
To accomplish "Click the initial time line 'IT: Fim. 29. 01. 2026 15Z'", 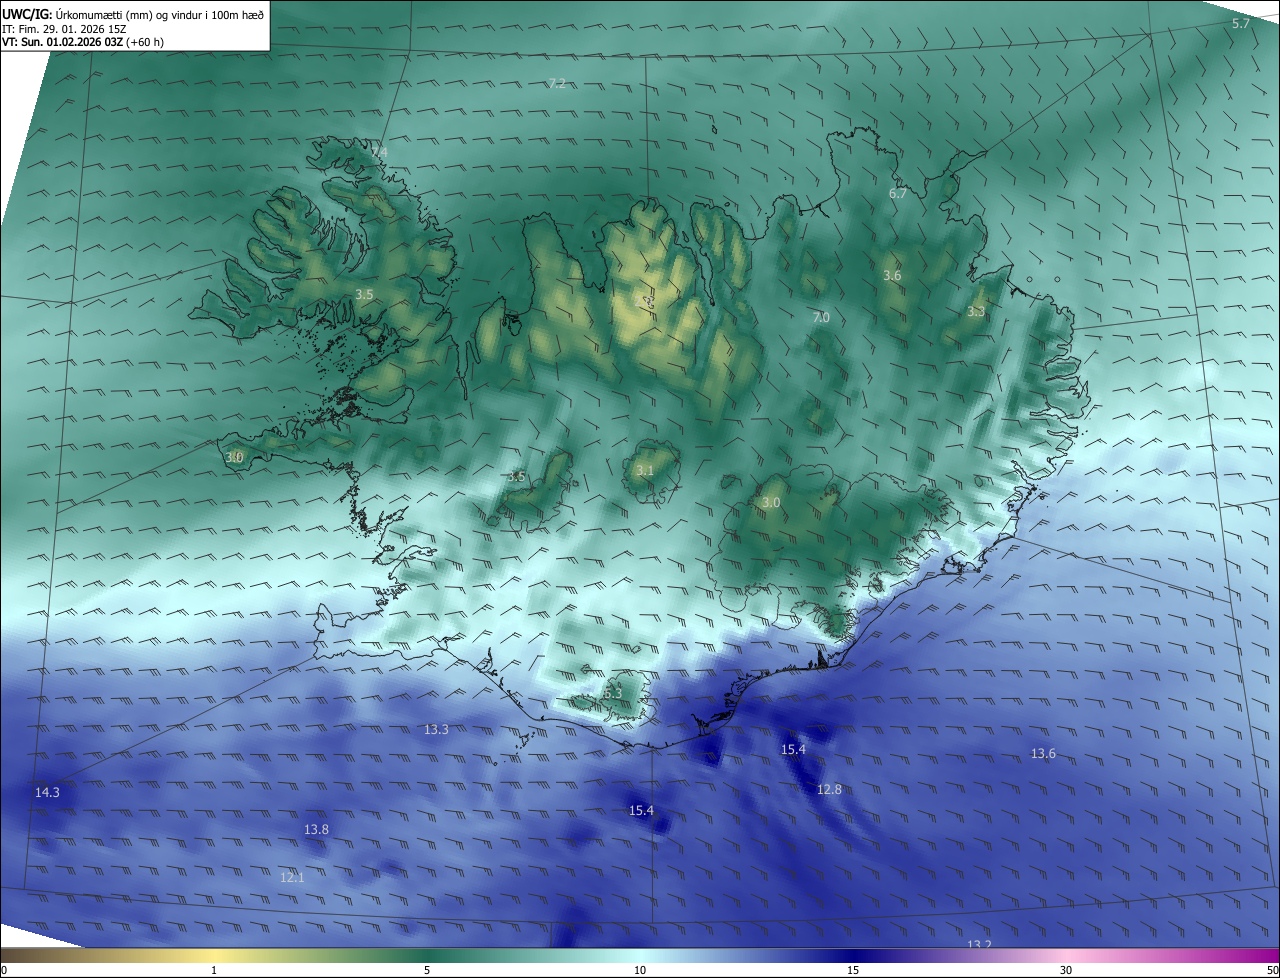I will click(65, 28).
